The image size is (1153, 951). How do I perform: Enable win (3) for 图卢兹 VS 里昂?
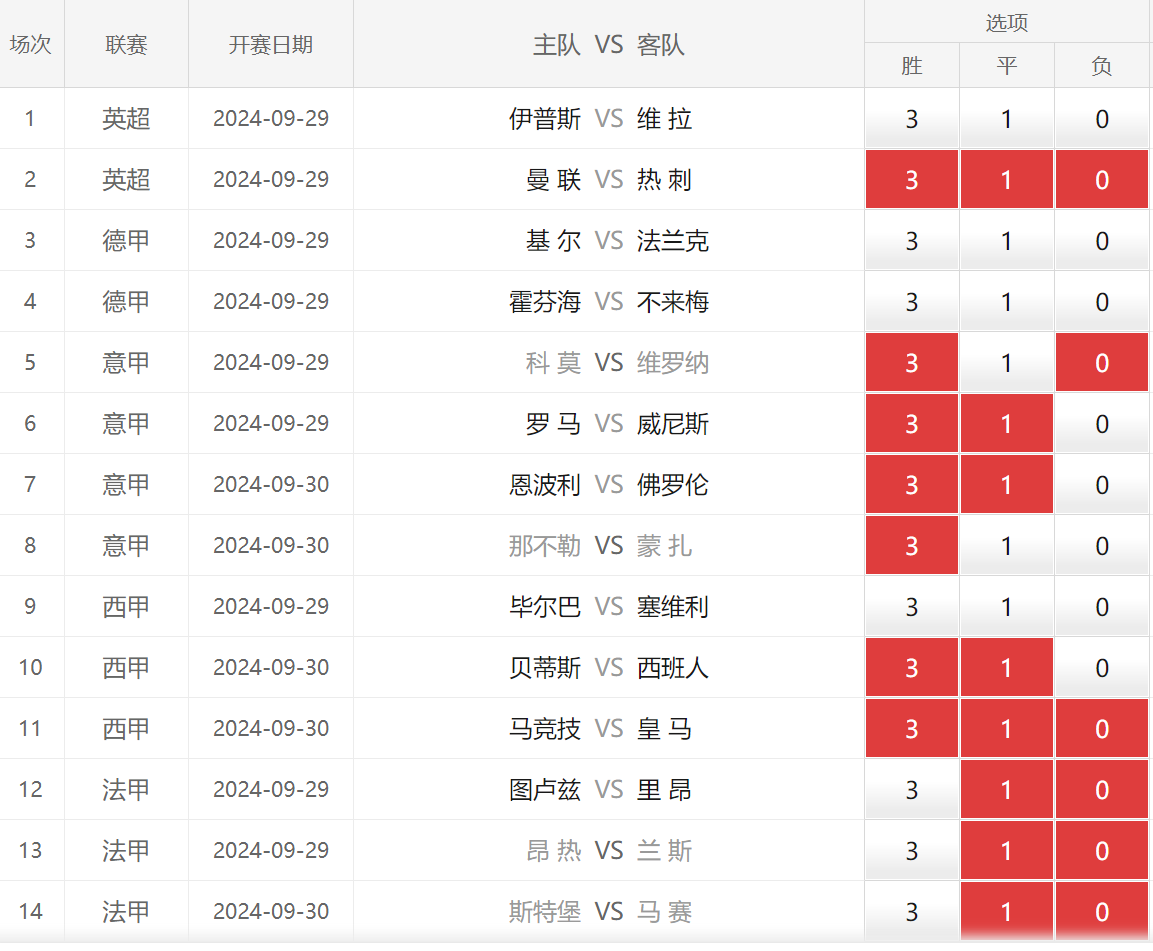(912, 790)
